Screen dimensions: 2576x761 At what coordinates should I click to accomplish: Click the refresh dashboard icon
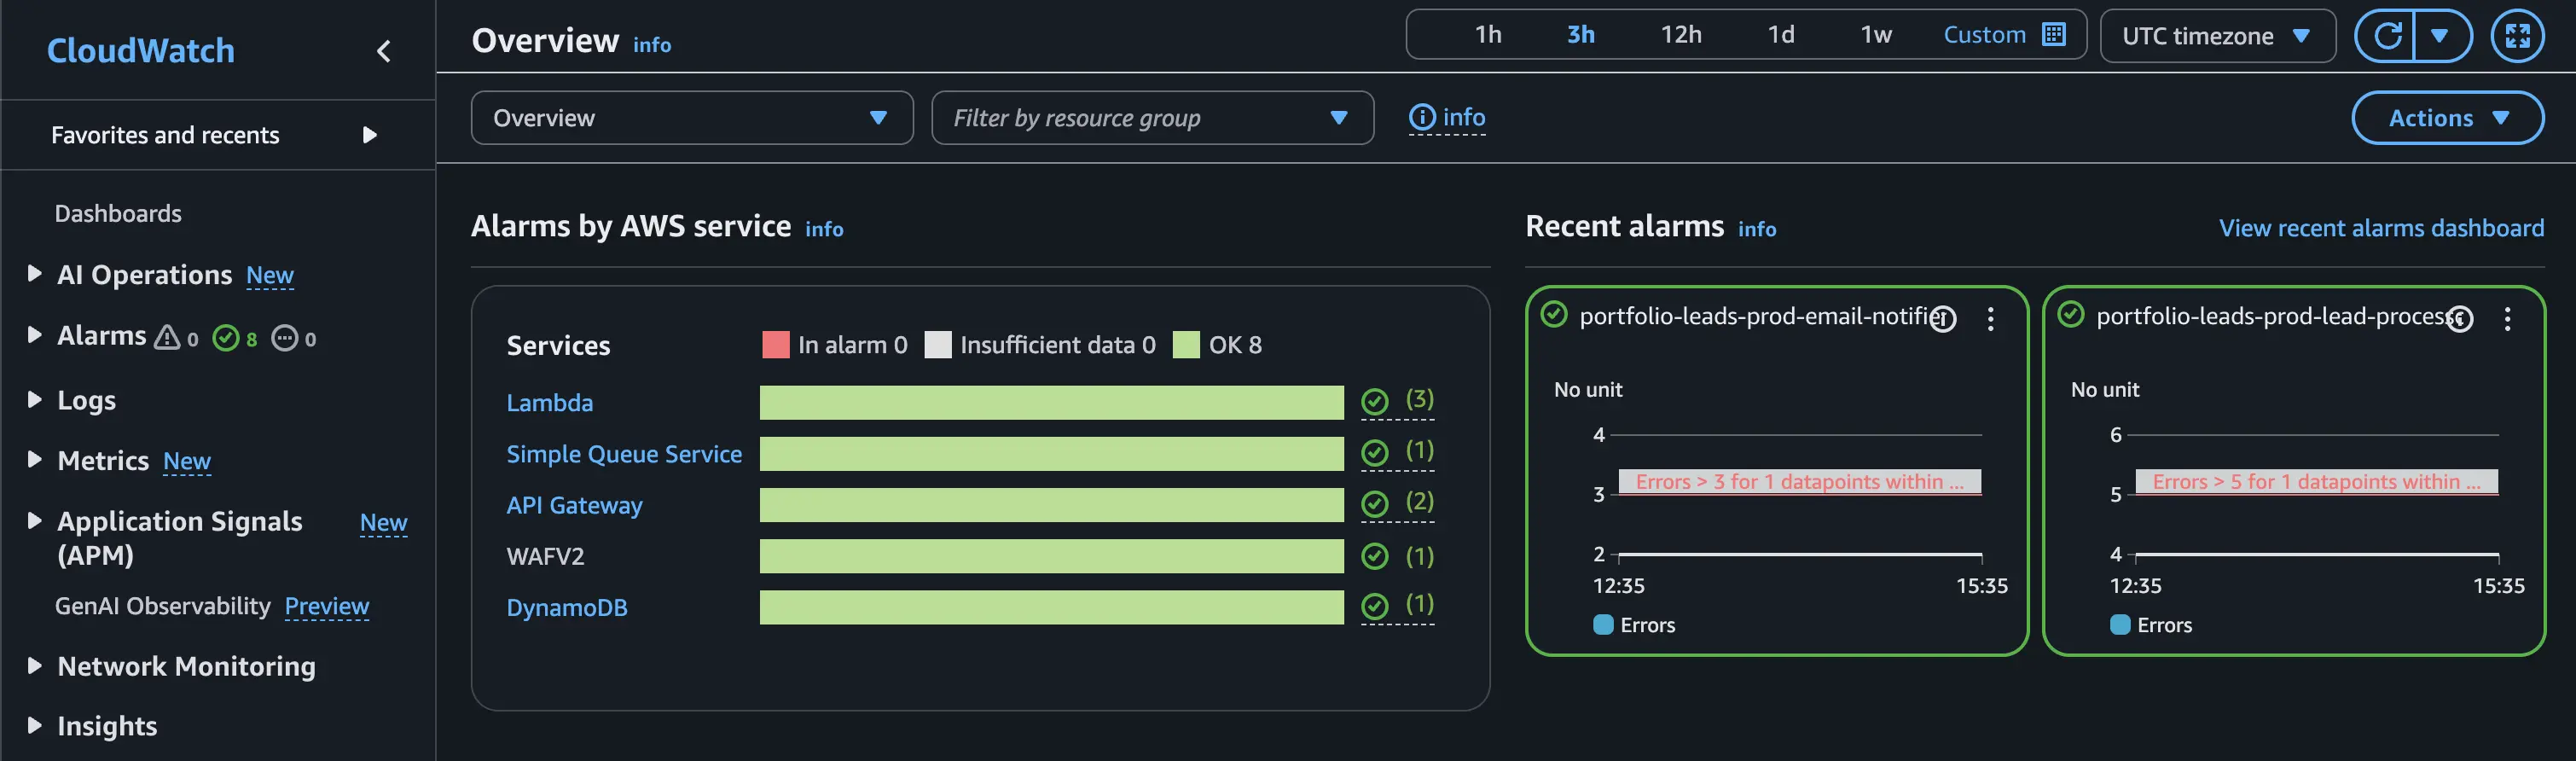(2387, 37)
